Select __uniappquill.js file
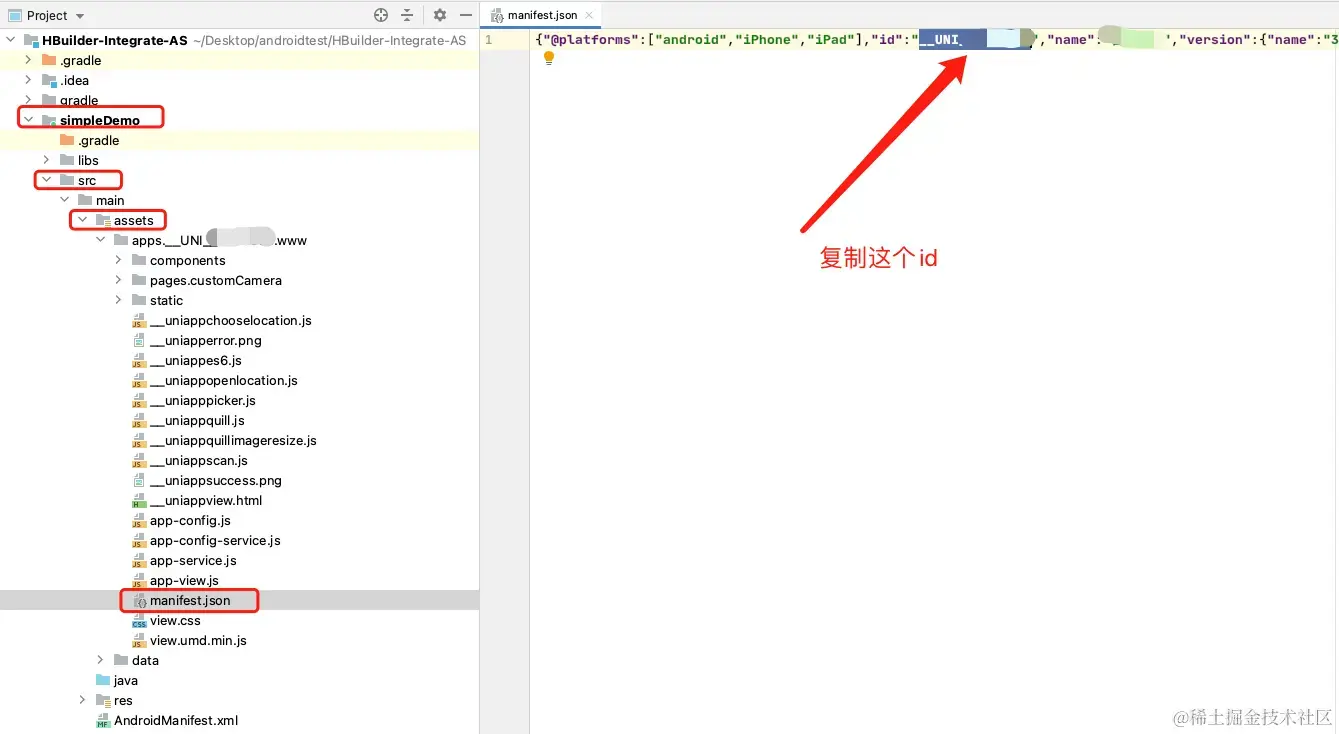 (x=197, y=420)
